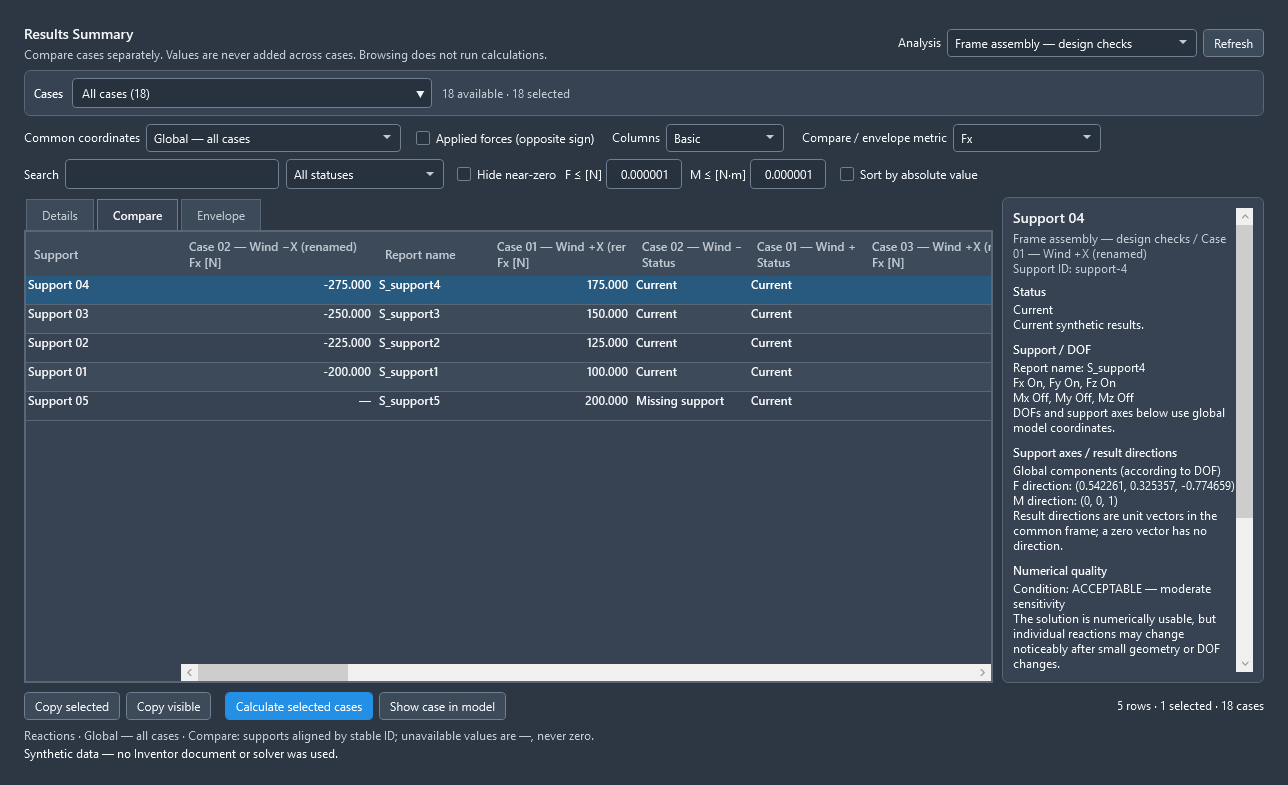
Task: Click the Refresh button
Action: coord(1233,43)
